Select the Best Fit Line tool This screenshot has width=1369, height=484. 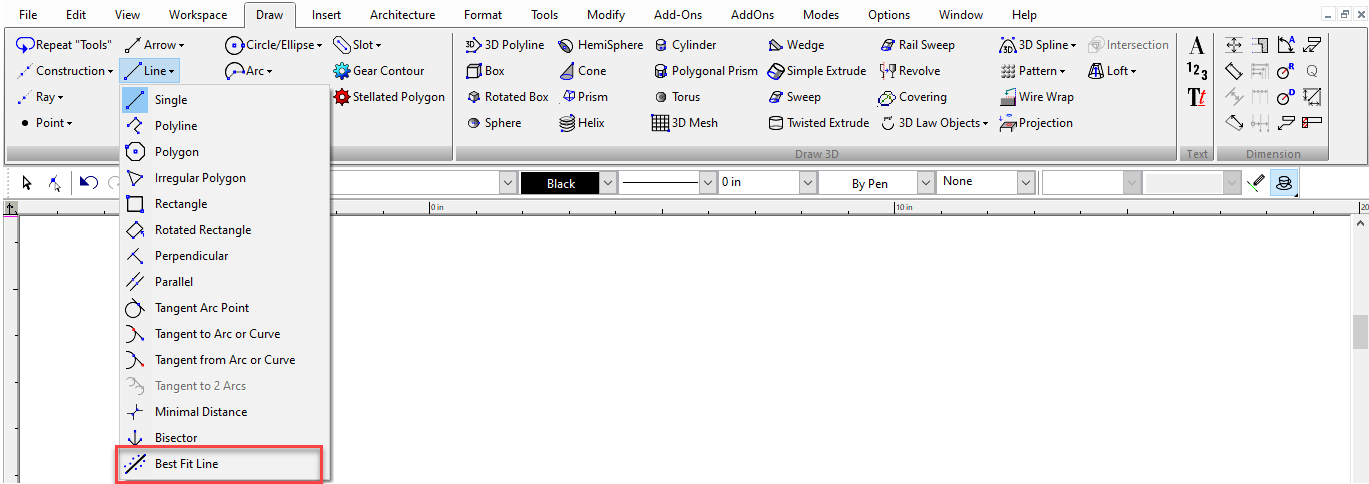(224, 464)
